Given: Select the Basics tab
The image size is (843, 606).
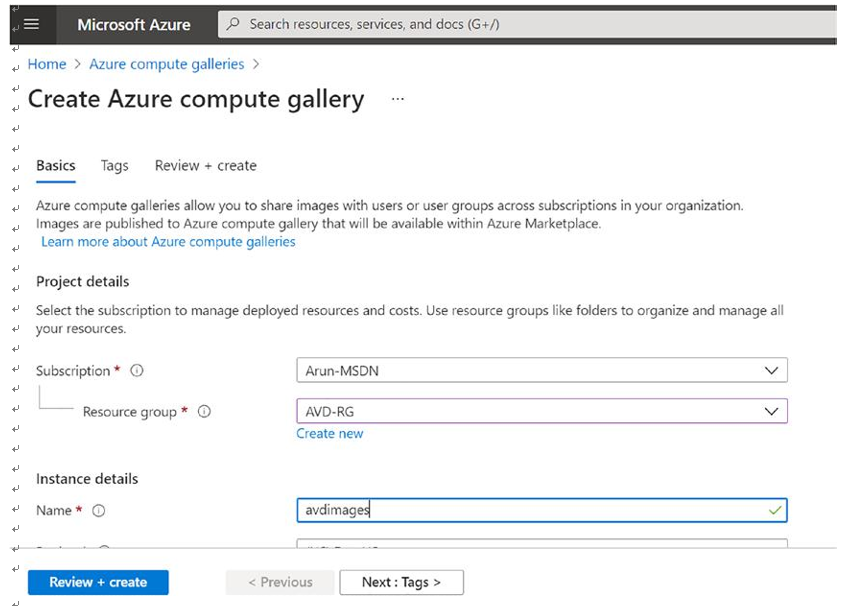Looking at the screenshot, I should pyautogui.click(x=56, y=166).
